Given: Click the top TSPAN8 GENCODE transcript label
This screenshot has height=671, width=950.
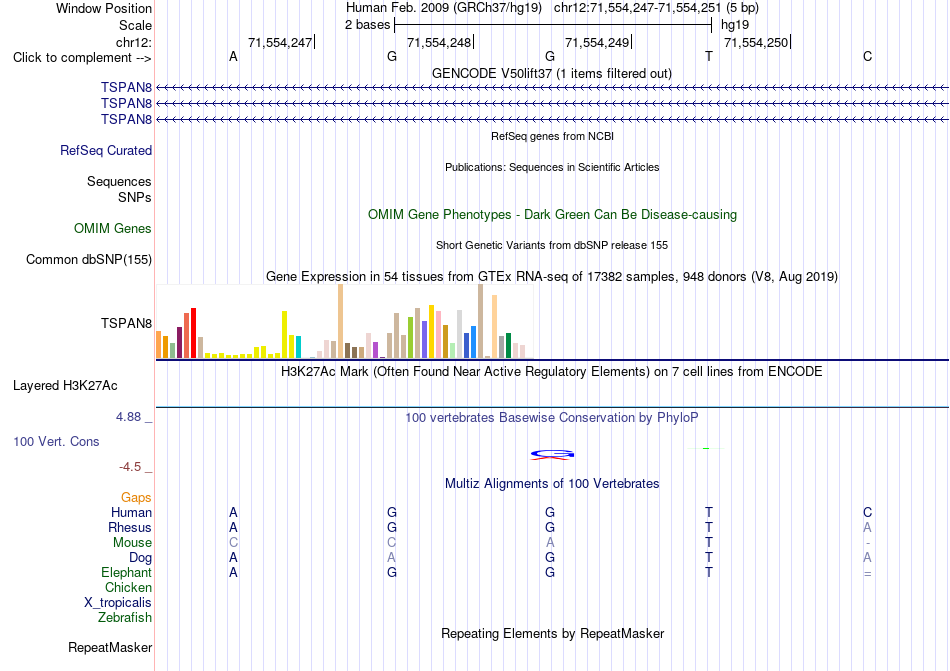Looking at the screenshot, I should click(126, 87).
